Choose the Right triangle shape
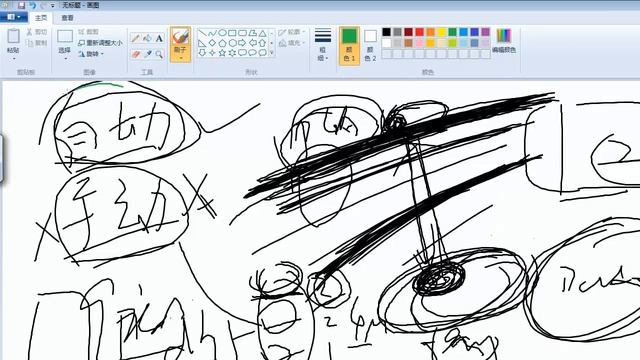Viewport: 640px width, 360px height. 202,43
